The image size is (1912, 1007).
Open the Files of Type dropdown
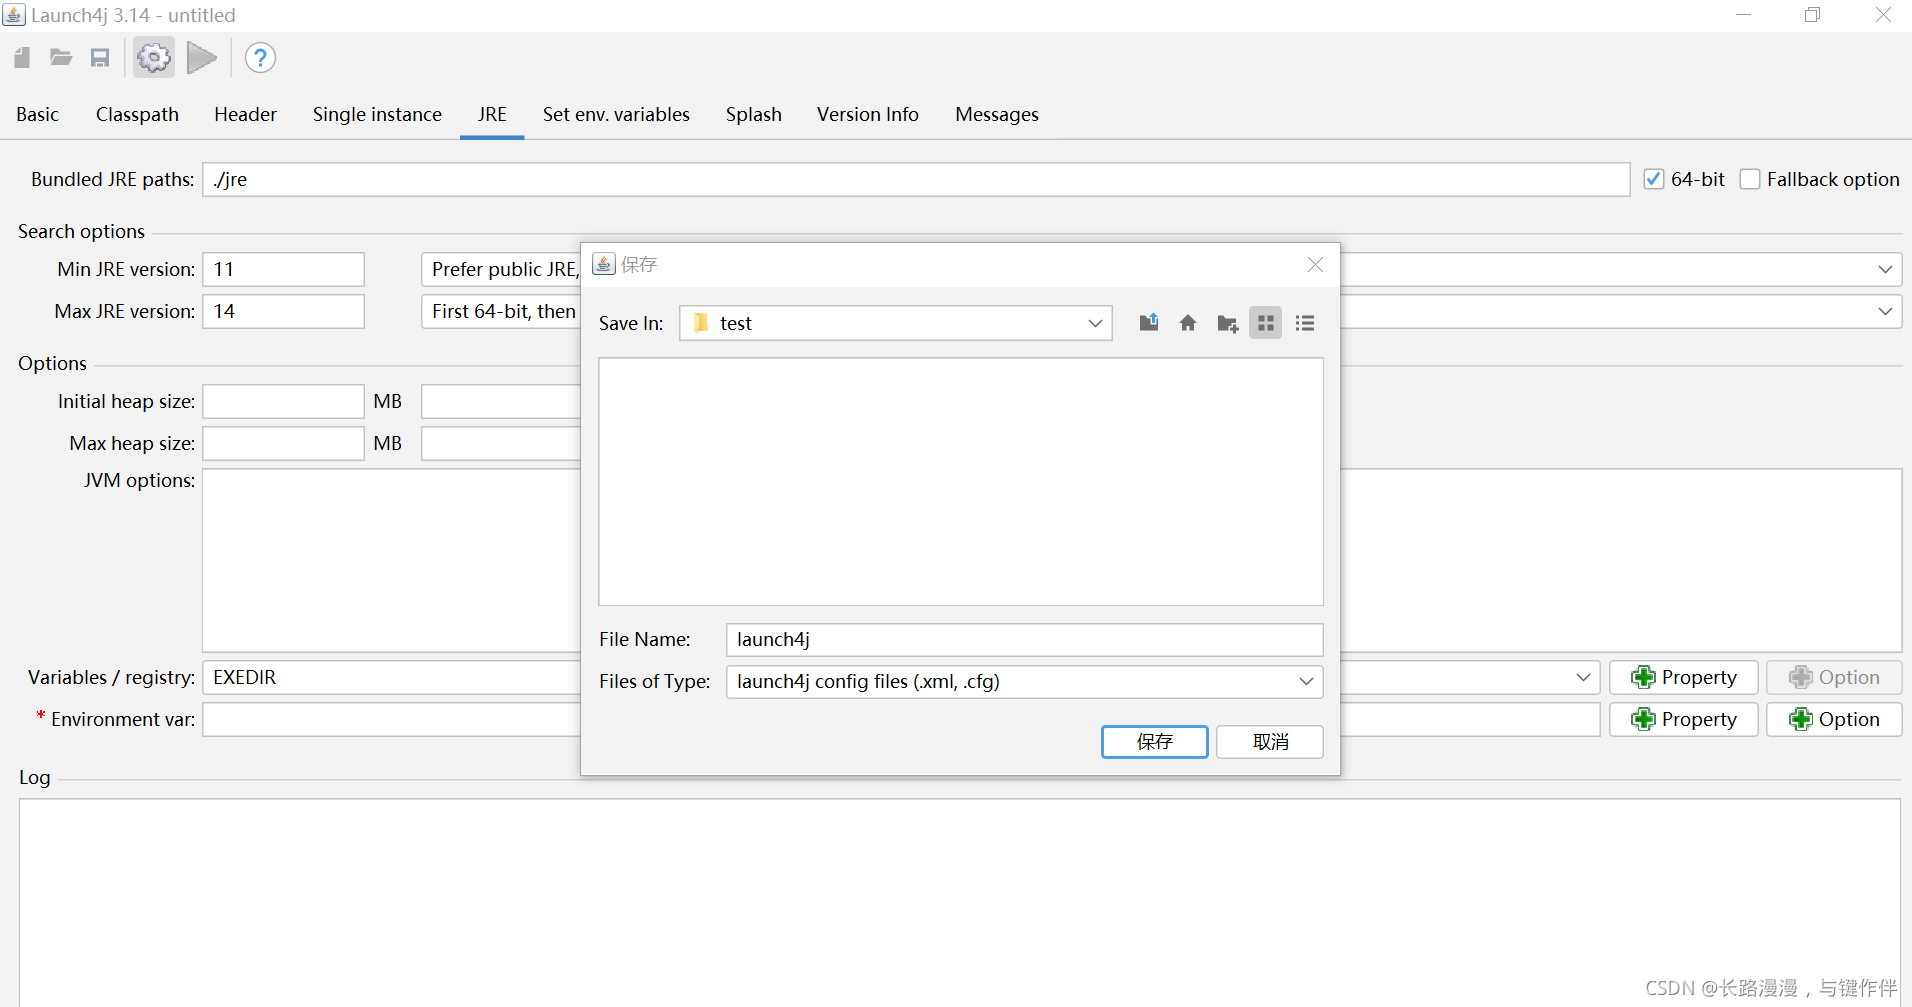click(x=1306, y=681)
